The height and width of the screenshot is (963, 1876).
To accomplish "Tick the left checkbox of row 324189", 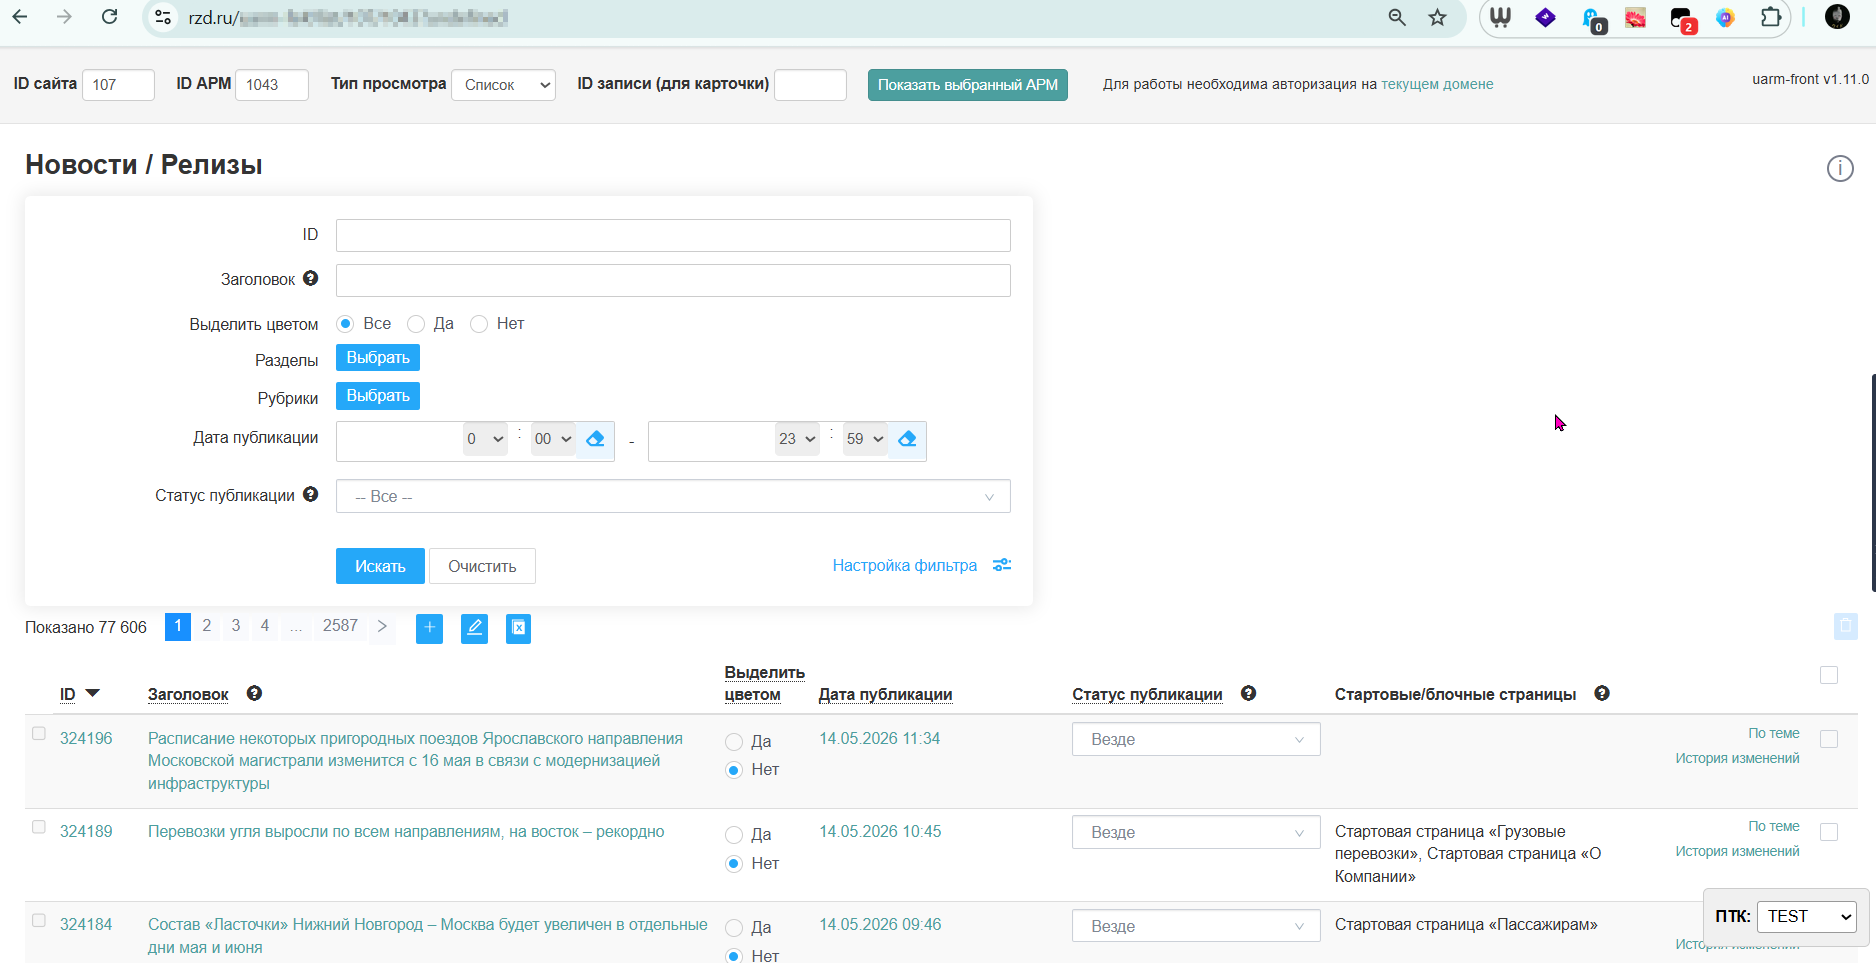I will point(39,827).
